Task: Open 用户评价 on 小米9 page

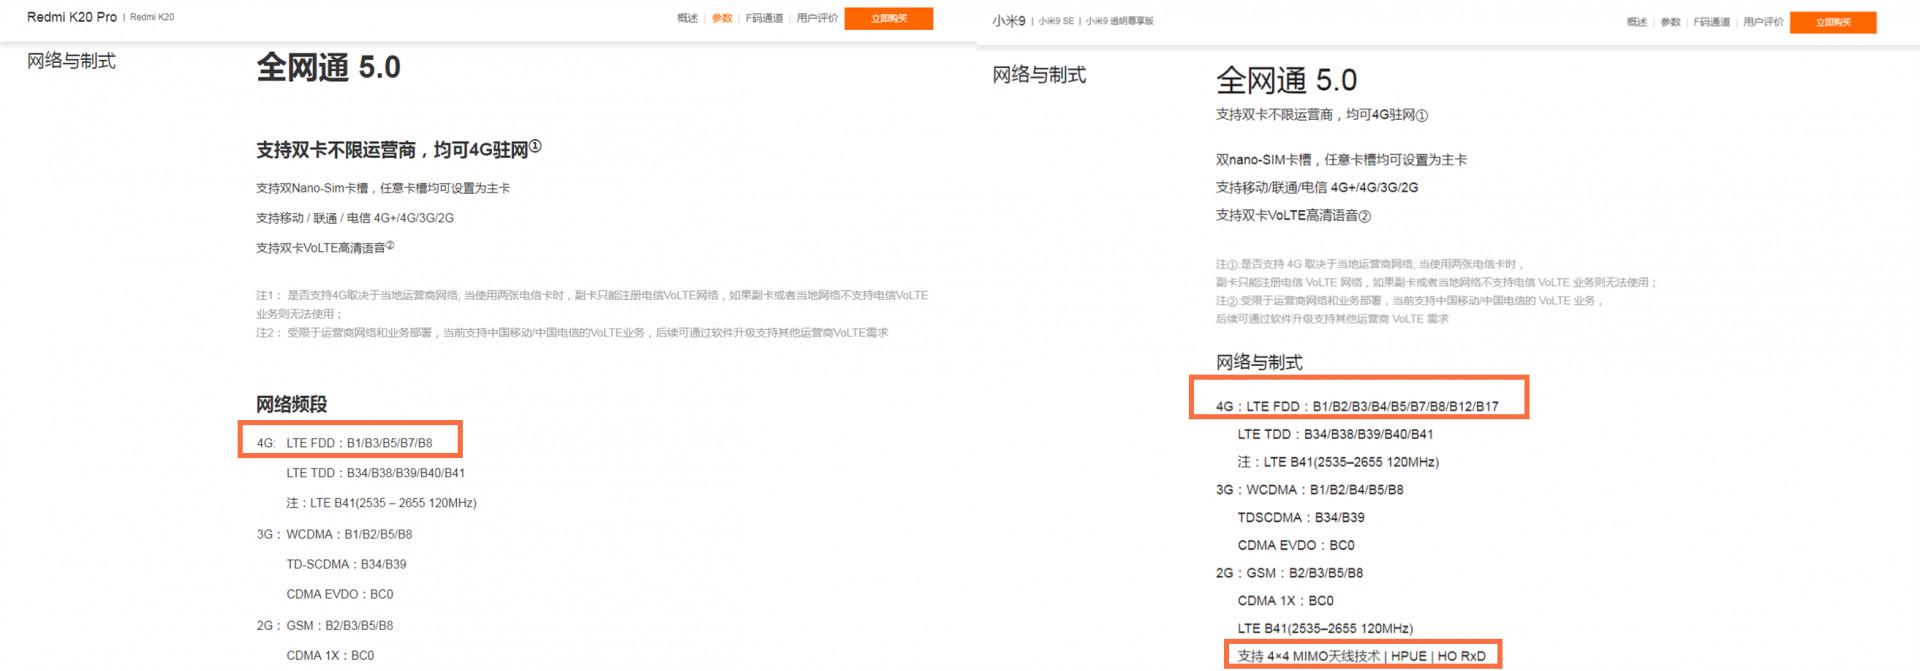Action: coord(1764,22)
